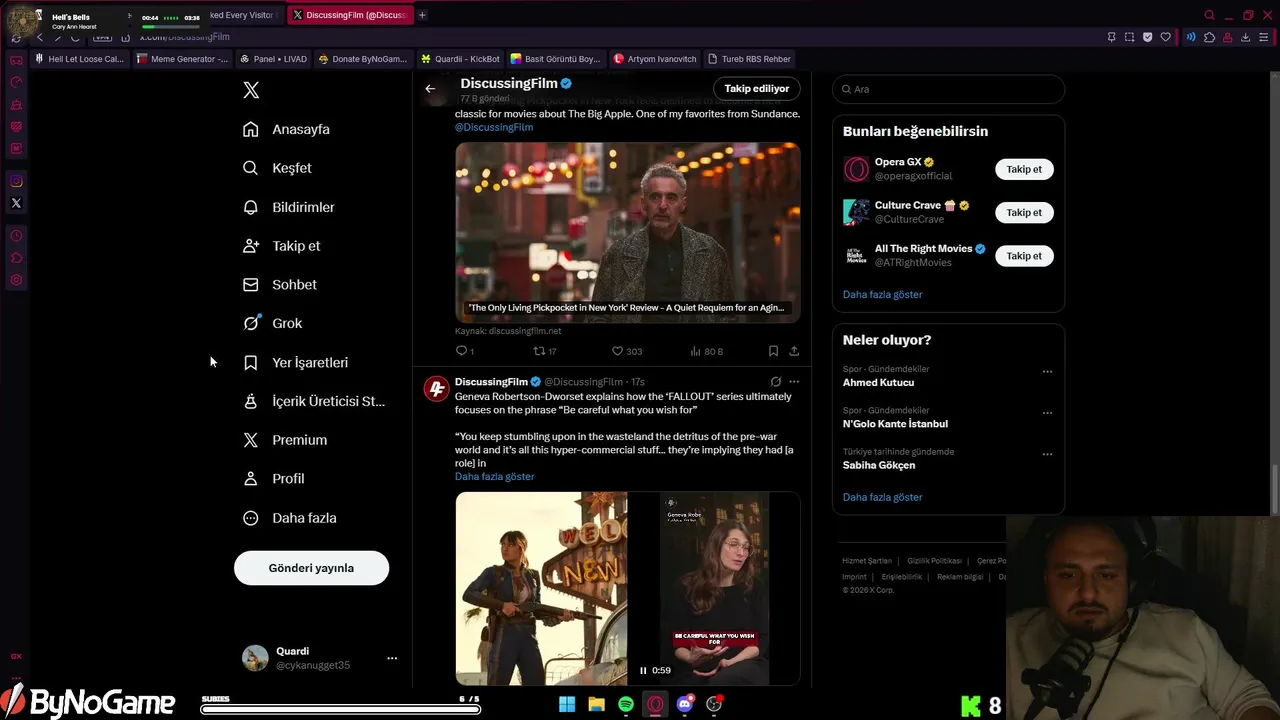Open Premium page
The width and height of the screenshot is (1280, 720).
click(x=285, y=440)
